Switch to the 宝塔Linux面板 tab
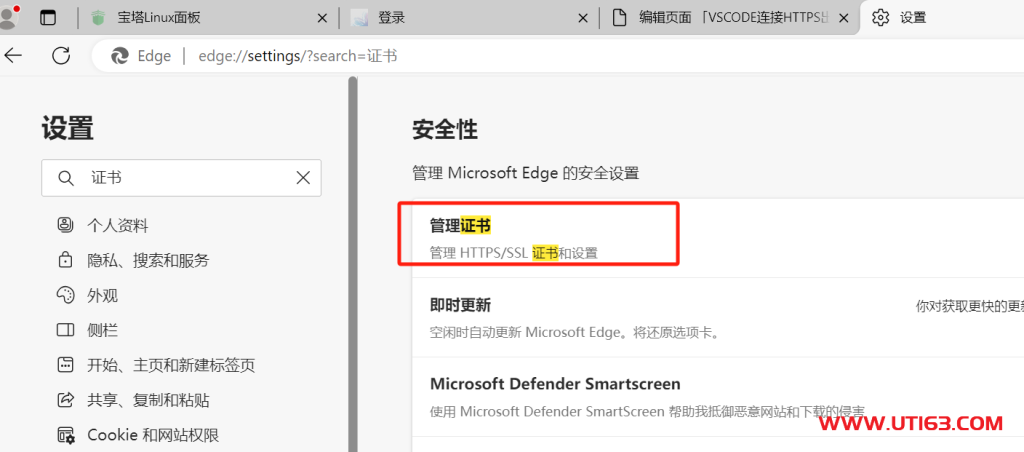The height and width of the screenshot is (452, 1024). [x=209, y=18]
